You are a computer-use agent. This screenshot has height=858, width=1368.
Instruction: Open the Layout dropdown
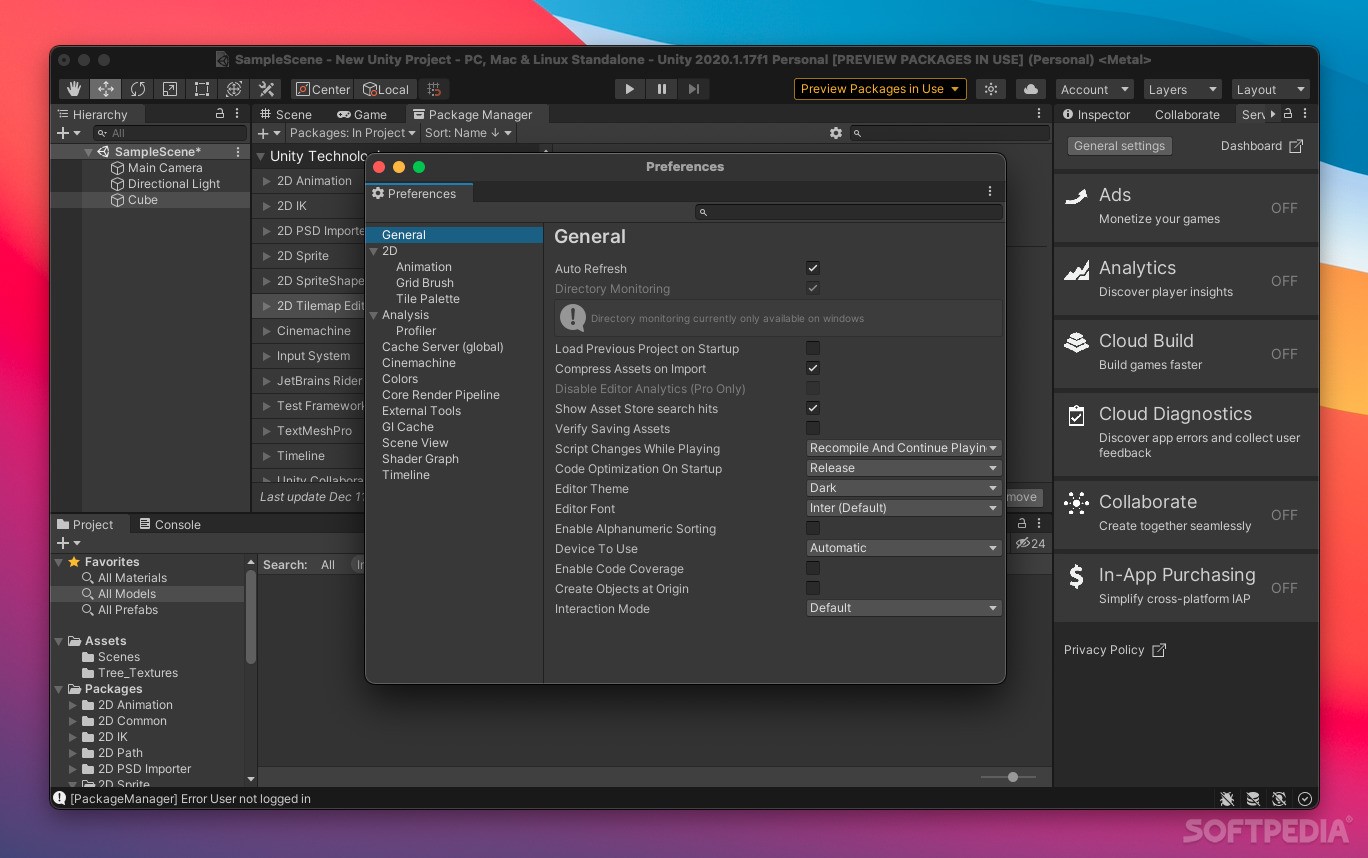(1270, 89)
